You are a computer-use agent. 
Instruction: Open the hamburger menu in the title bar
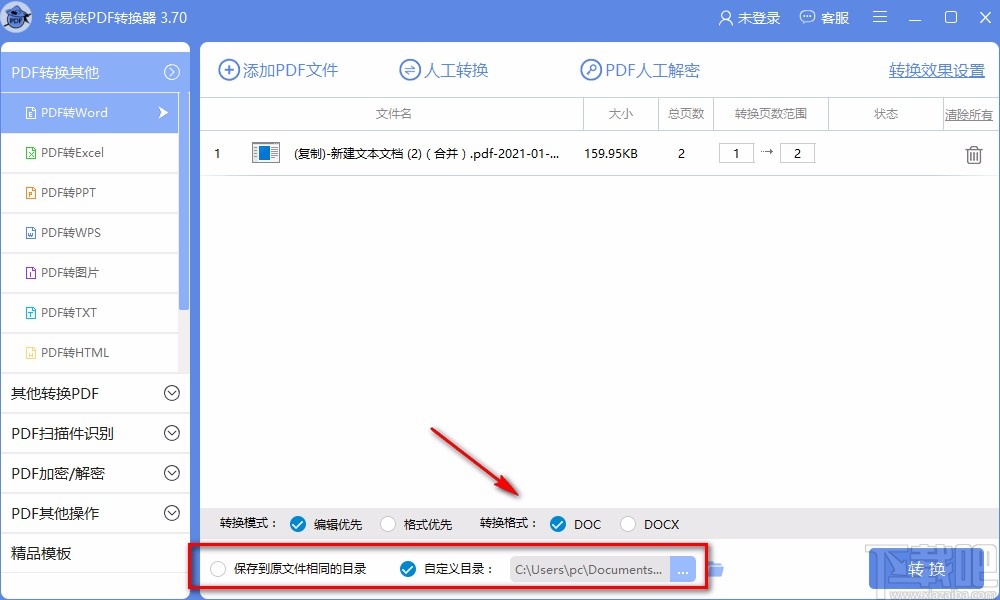point(879,17)
